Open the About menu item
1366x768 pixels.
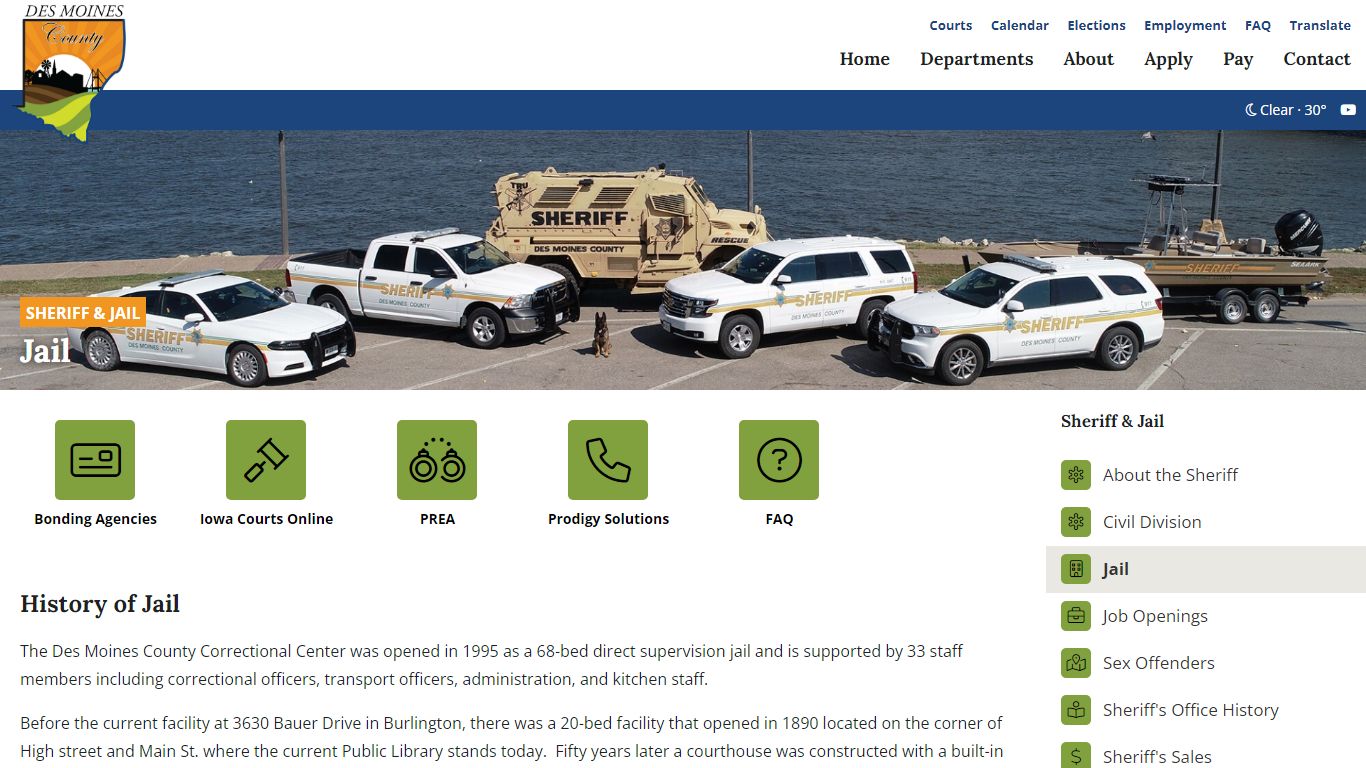point(1089,59)
